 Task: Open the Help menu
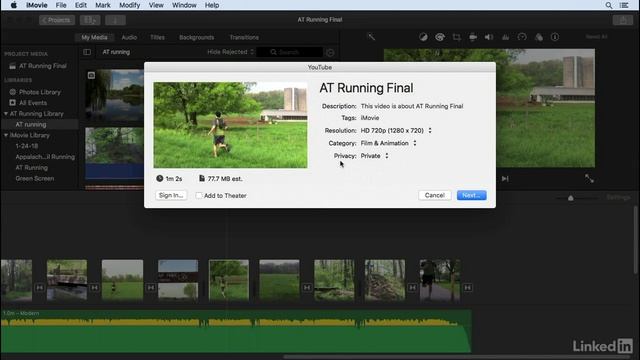212,5
